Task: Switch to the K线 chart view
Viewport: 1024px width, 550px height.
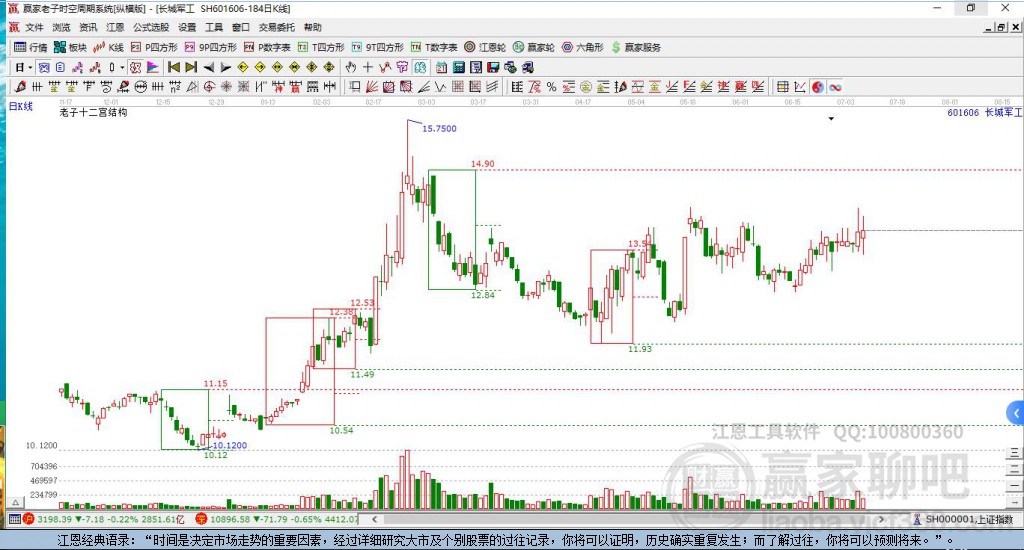Action: click(x=108, y=47)
